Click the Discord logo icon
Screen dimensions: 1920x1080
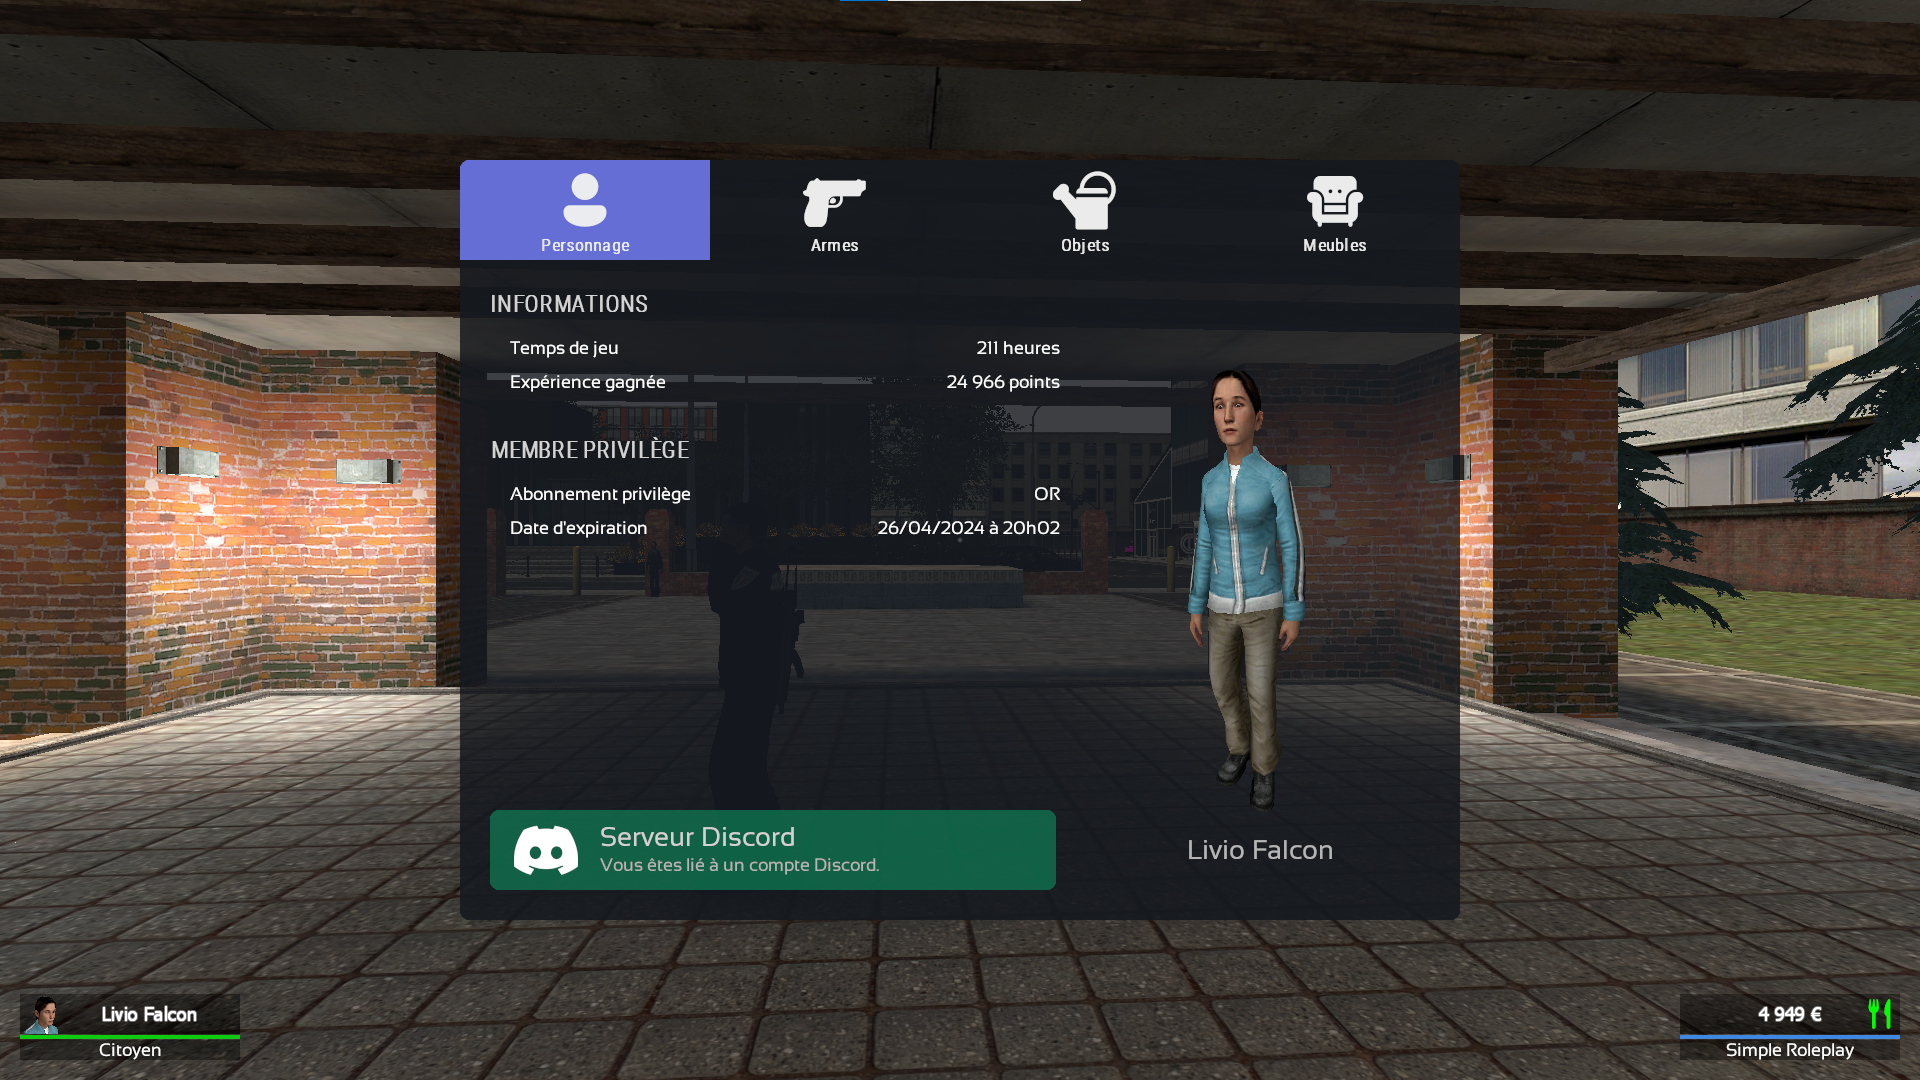coord(546,850)
